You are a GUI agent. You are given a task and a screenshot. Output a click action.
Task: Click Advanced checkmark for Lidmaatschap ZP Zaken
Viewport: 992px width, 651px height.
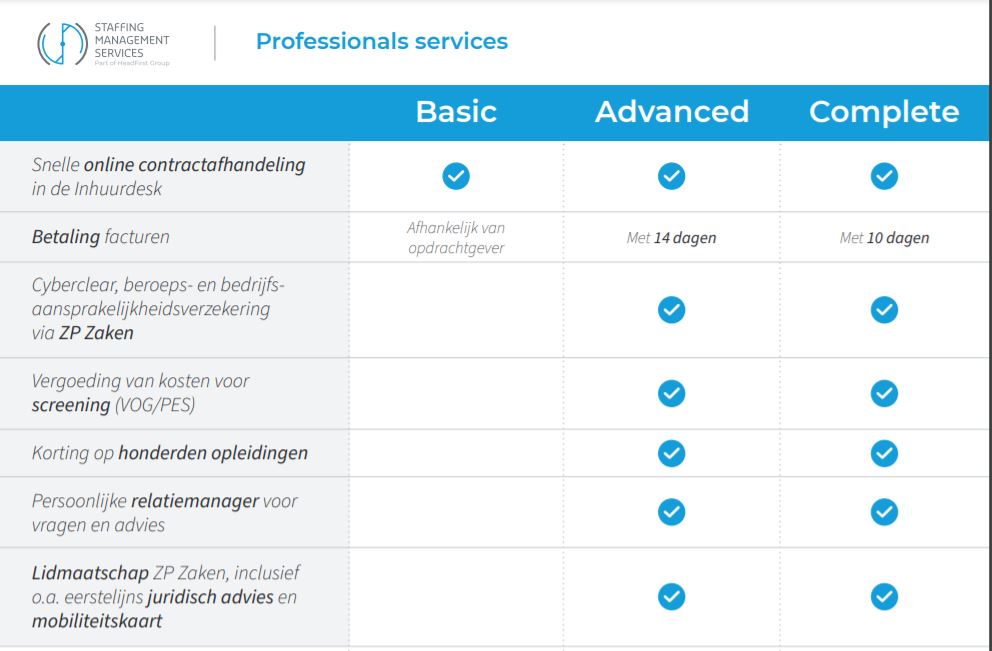(671, 597)
